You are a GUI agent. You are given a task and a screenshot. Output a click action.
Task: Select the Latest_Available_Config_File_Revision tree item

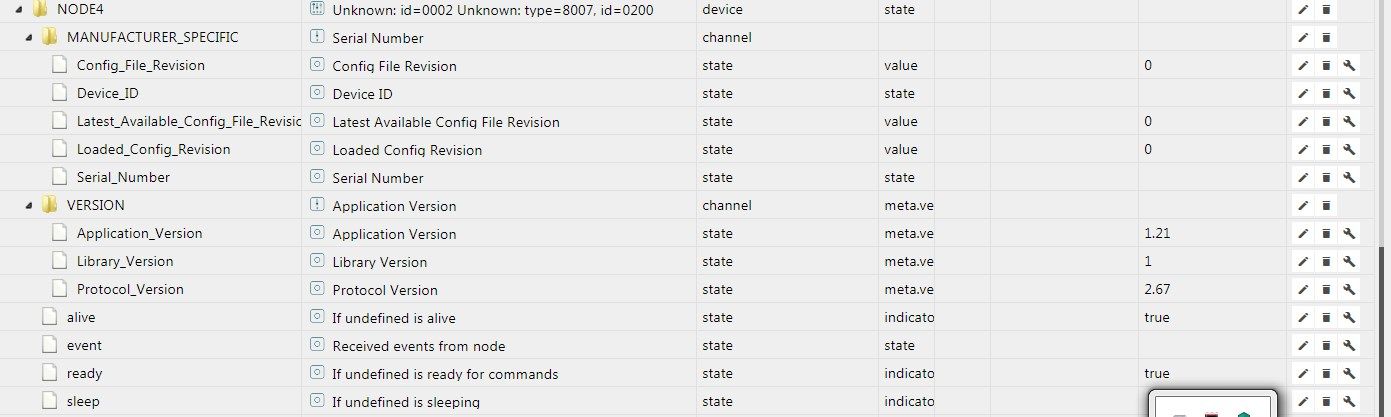click(x=188, y=122)
